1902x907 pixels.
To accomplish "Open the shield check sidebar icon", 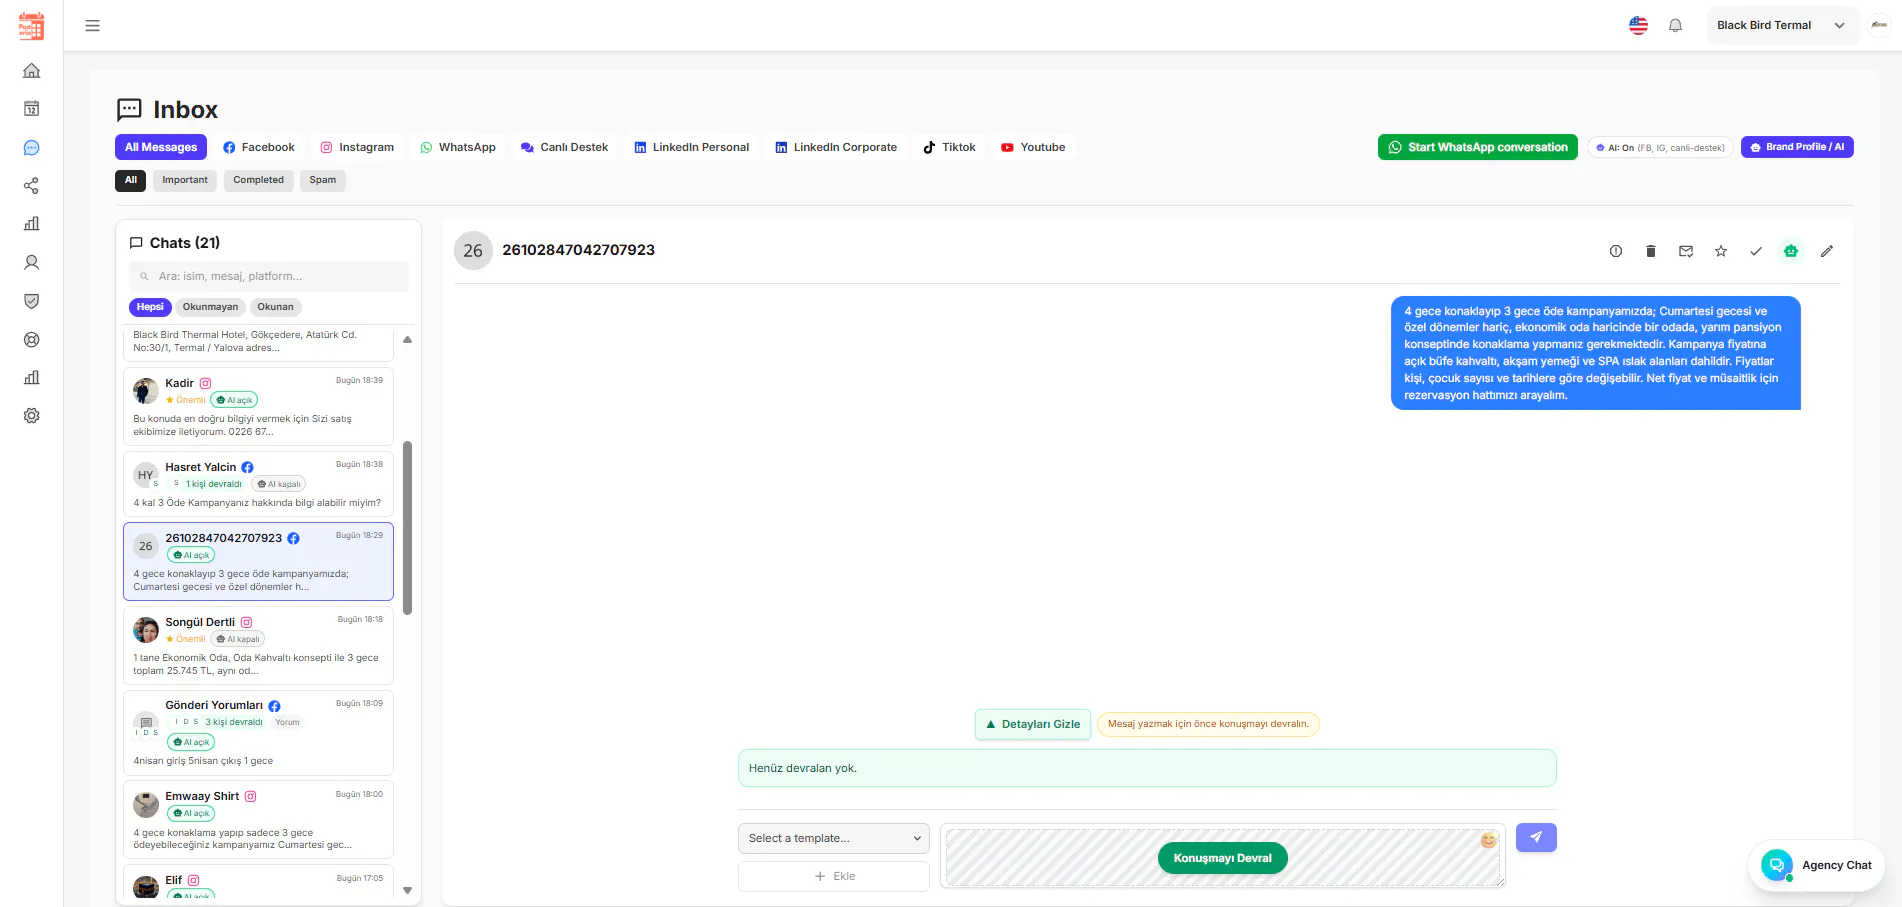I will pyautogui.click(x=32, y=301).
